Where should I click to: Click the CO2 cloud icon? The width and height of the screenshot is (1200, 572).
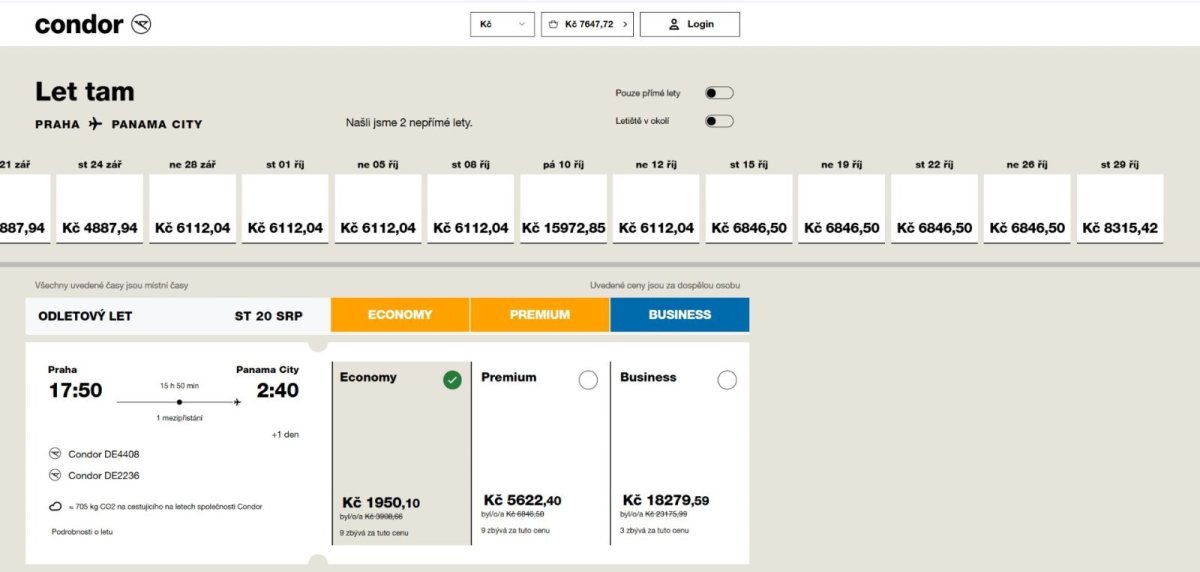[x=55, y=506]
